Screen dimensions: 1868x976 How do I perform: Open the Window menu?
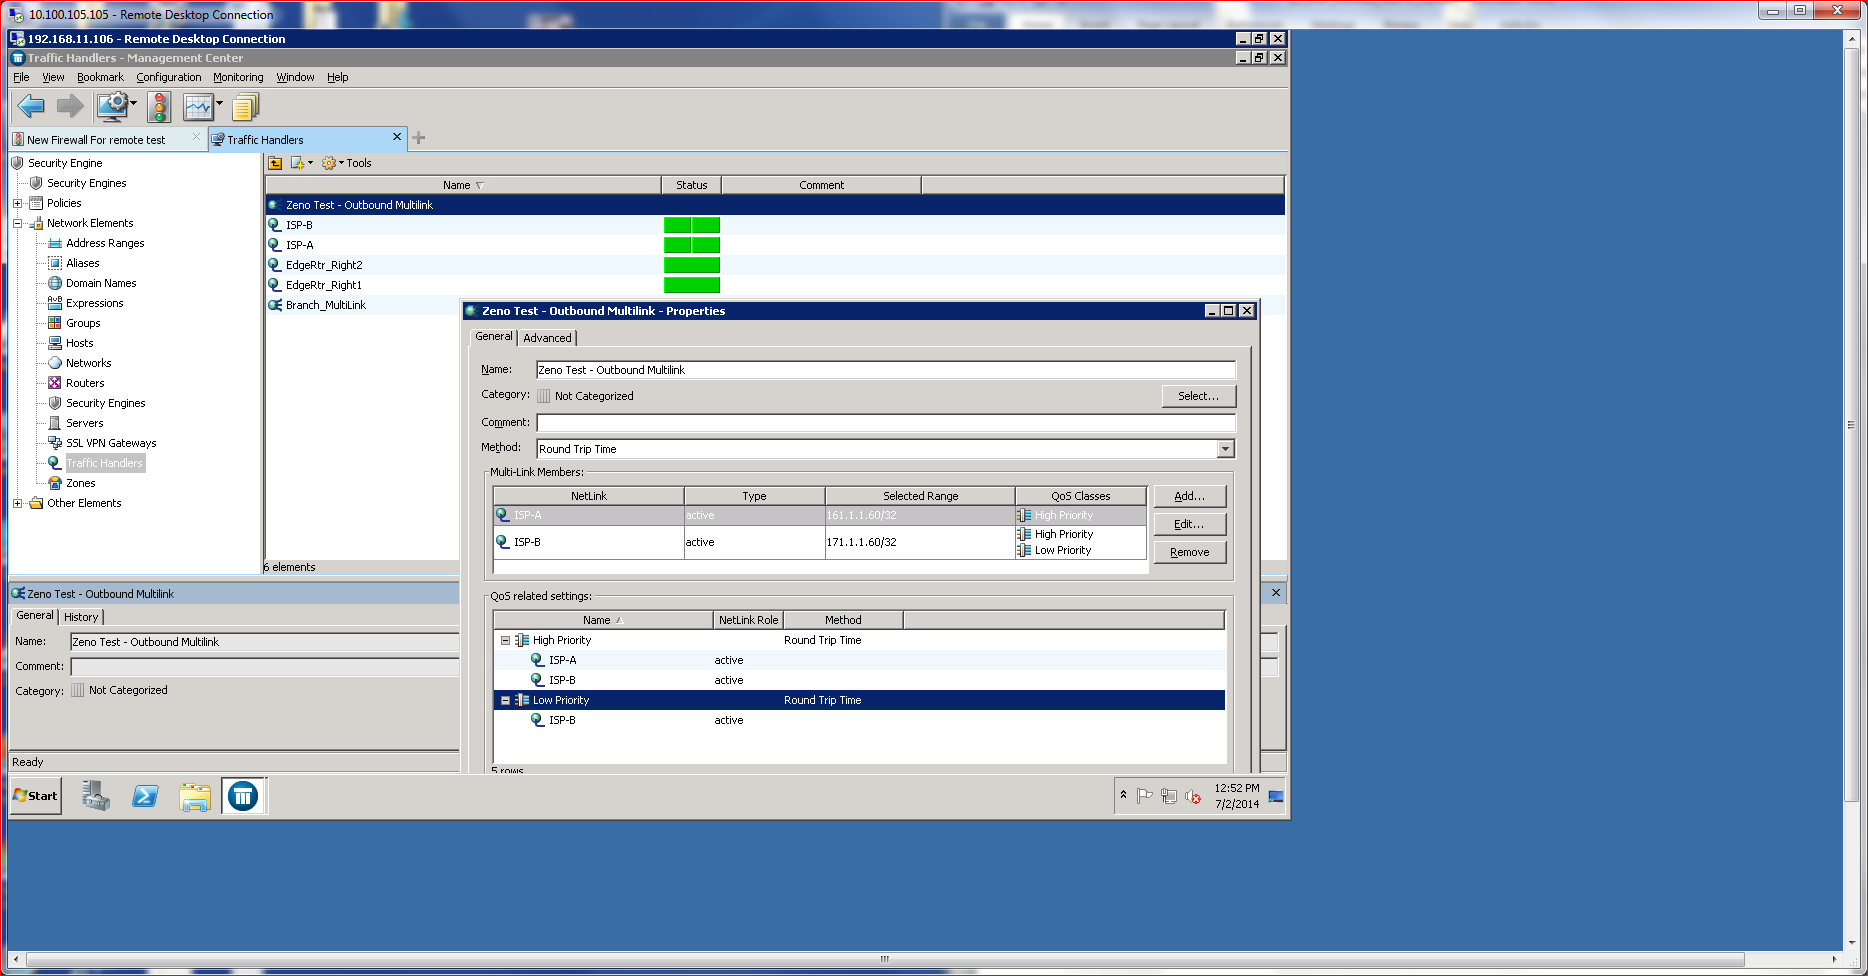(295, 77)
